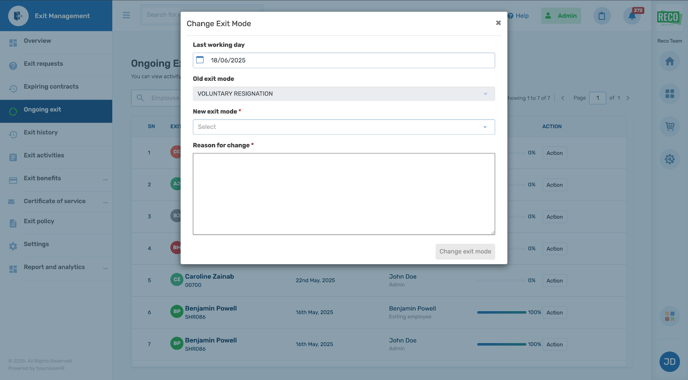Expand the Exit benefits submenu

105,179
